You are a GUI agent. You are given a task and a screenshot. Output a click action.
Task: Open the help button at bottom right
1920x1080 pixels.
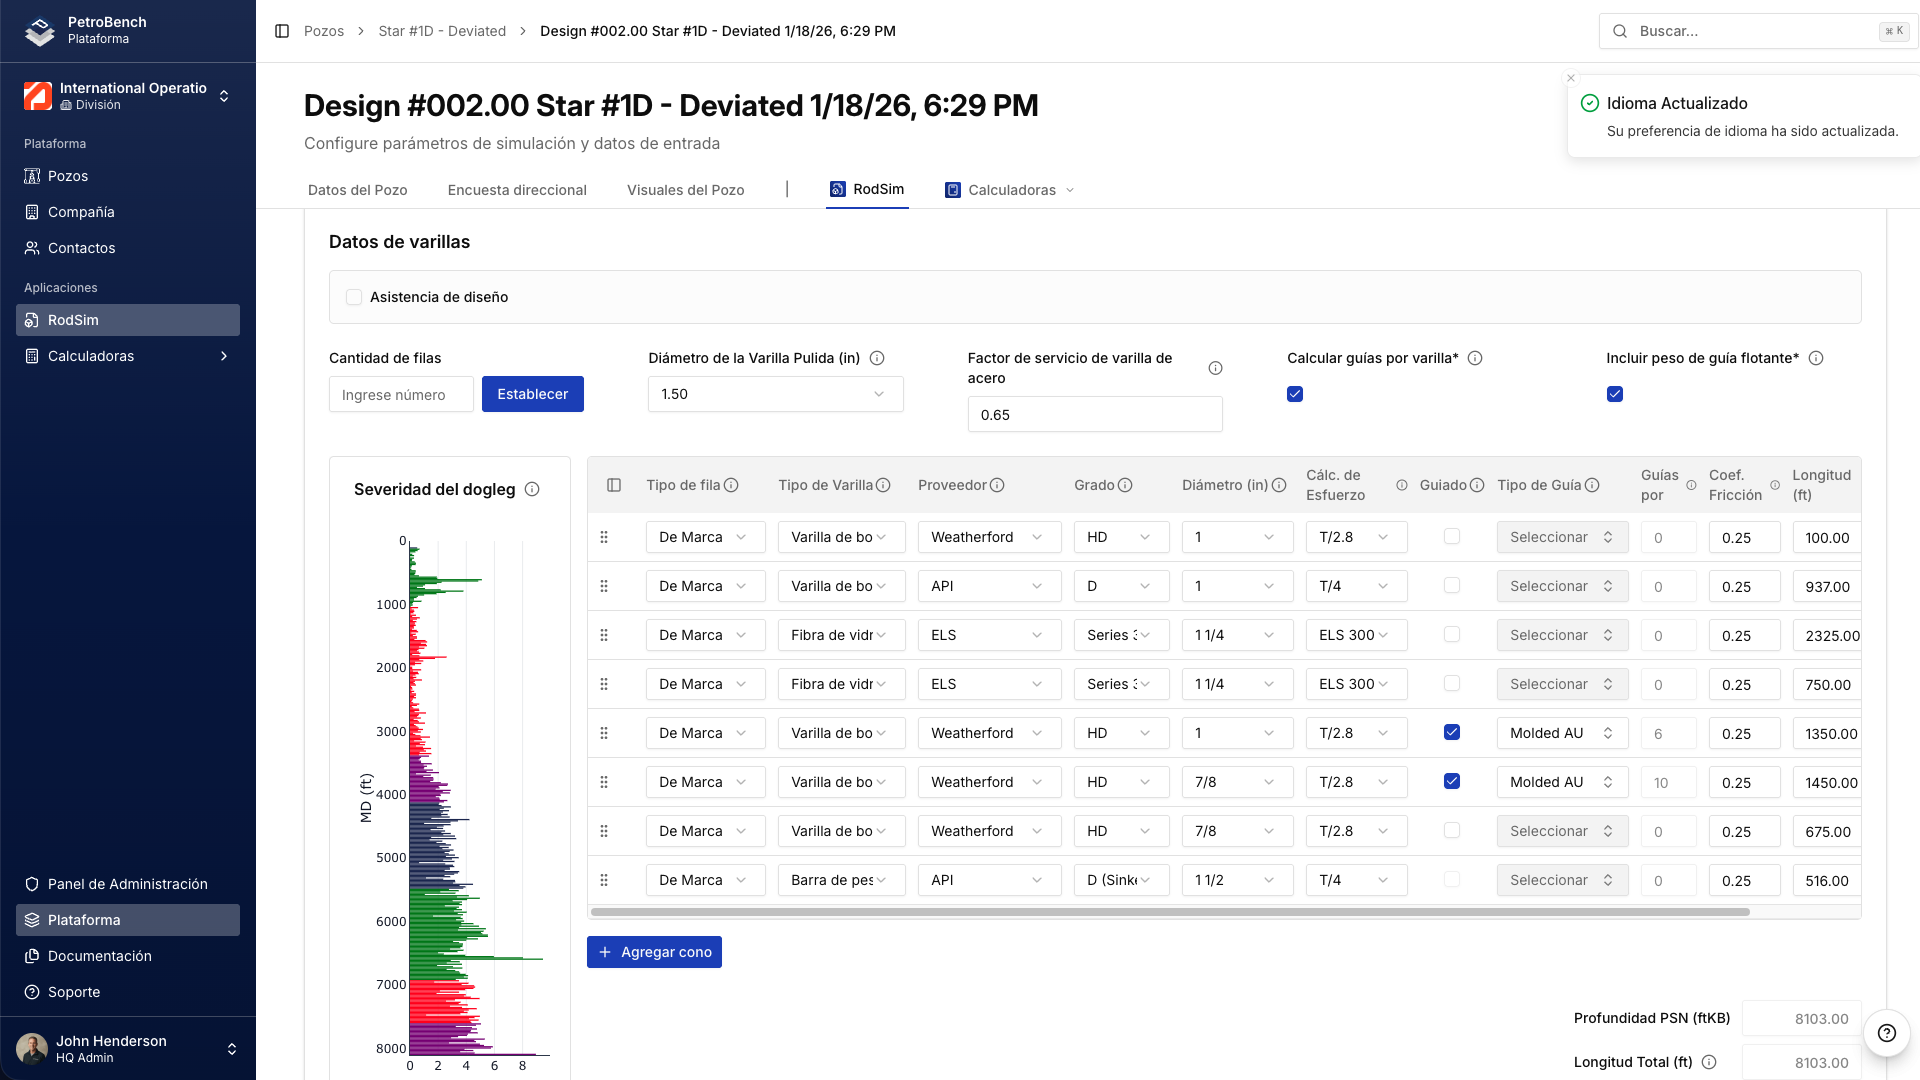[1887, 1034]
